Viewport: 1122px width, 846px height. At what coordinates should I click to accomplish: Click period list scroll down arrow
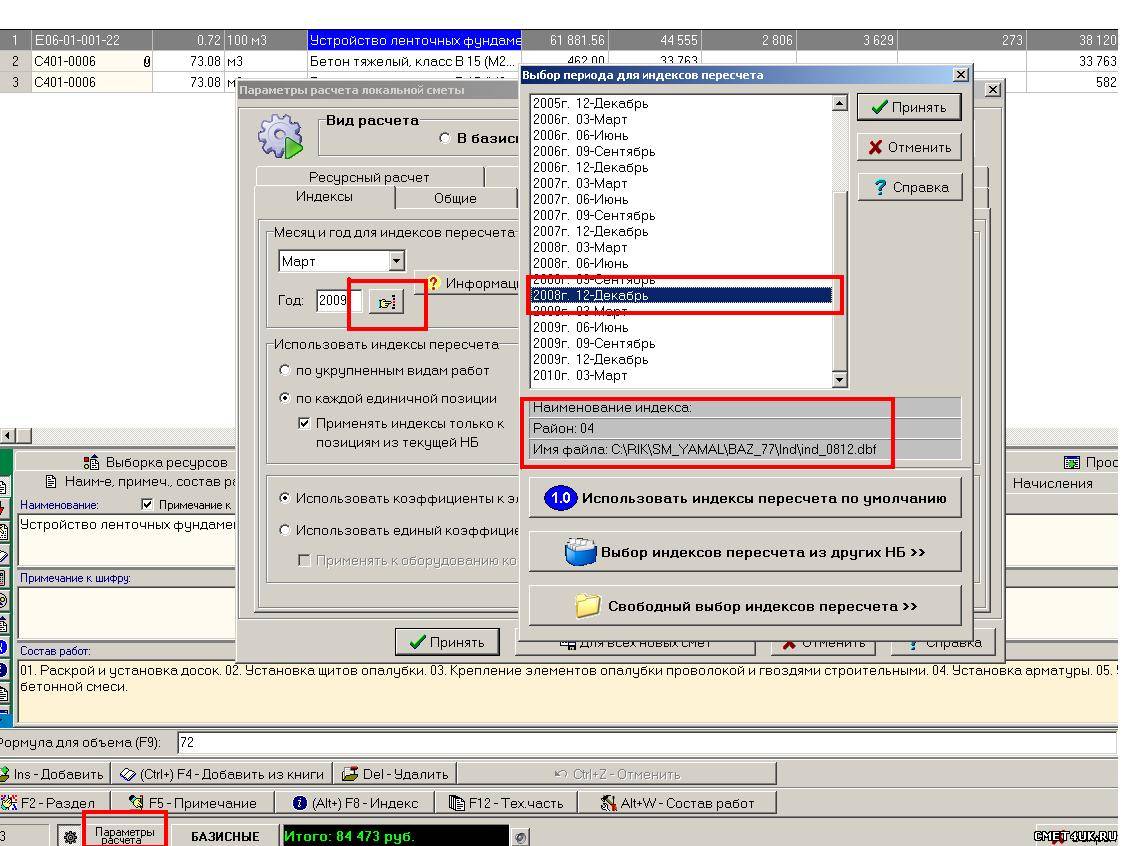coord(840,379)
